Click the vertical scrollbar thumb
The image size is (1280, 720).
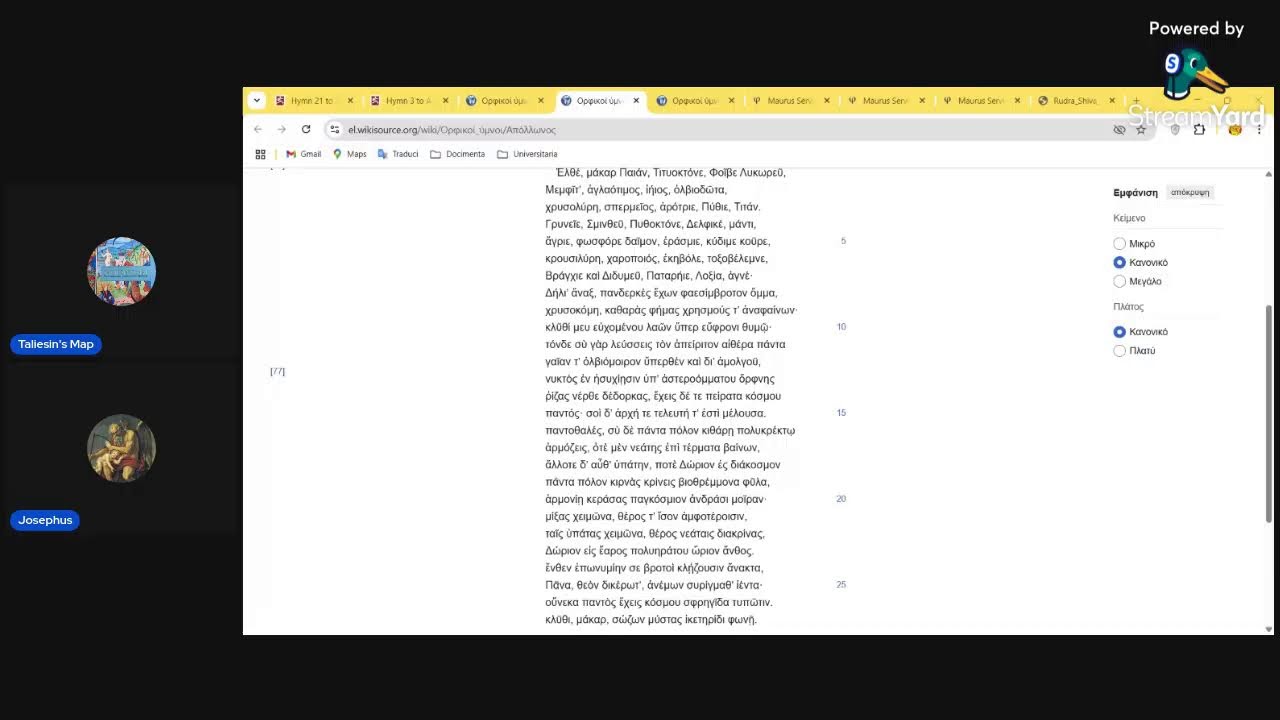coord(1269,412)
